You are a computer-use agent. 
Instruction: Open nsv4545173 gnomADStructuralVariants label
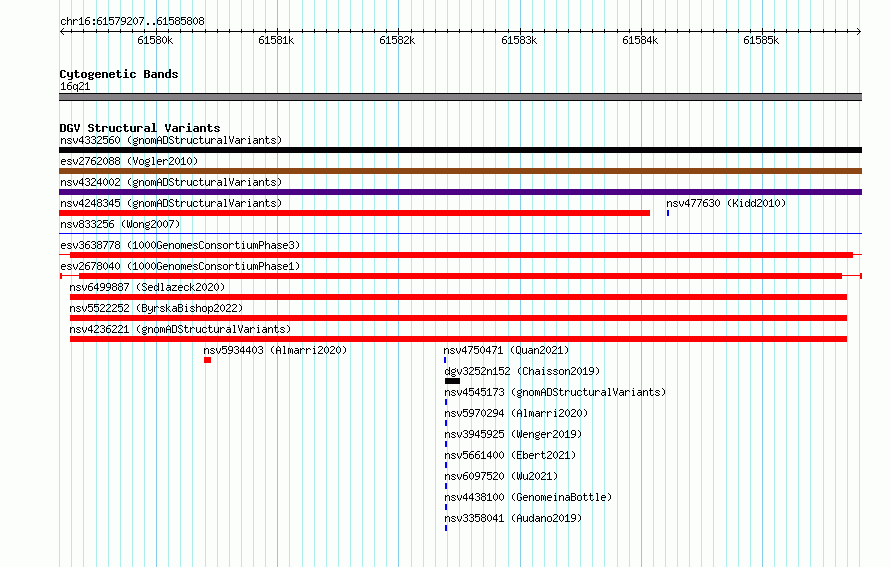pos(555,392)
